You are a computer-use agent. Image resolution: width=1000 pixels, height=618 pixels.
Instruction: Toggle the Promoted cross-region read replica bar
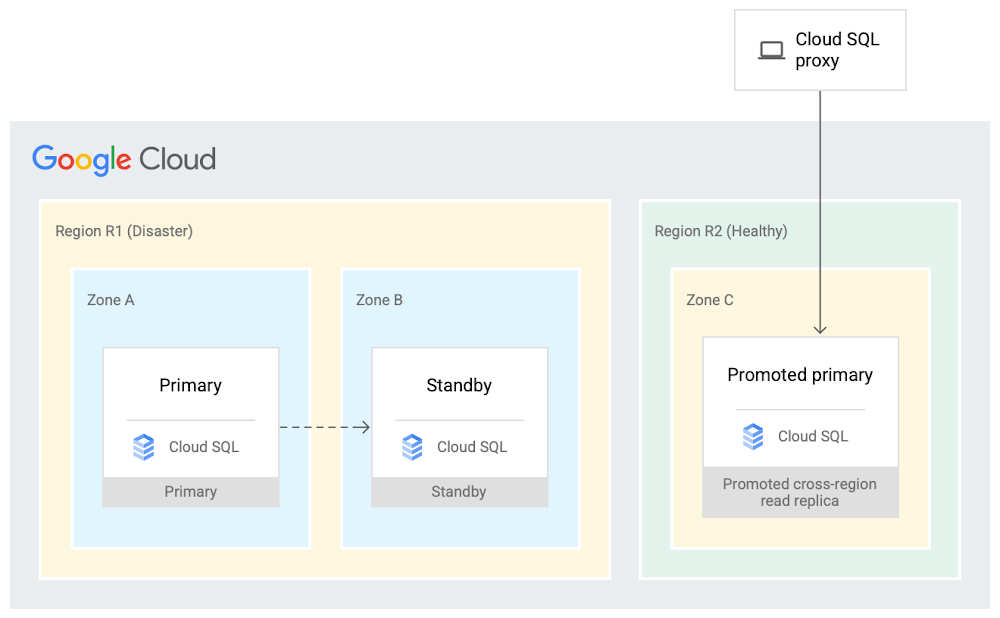(800, 492)
